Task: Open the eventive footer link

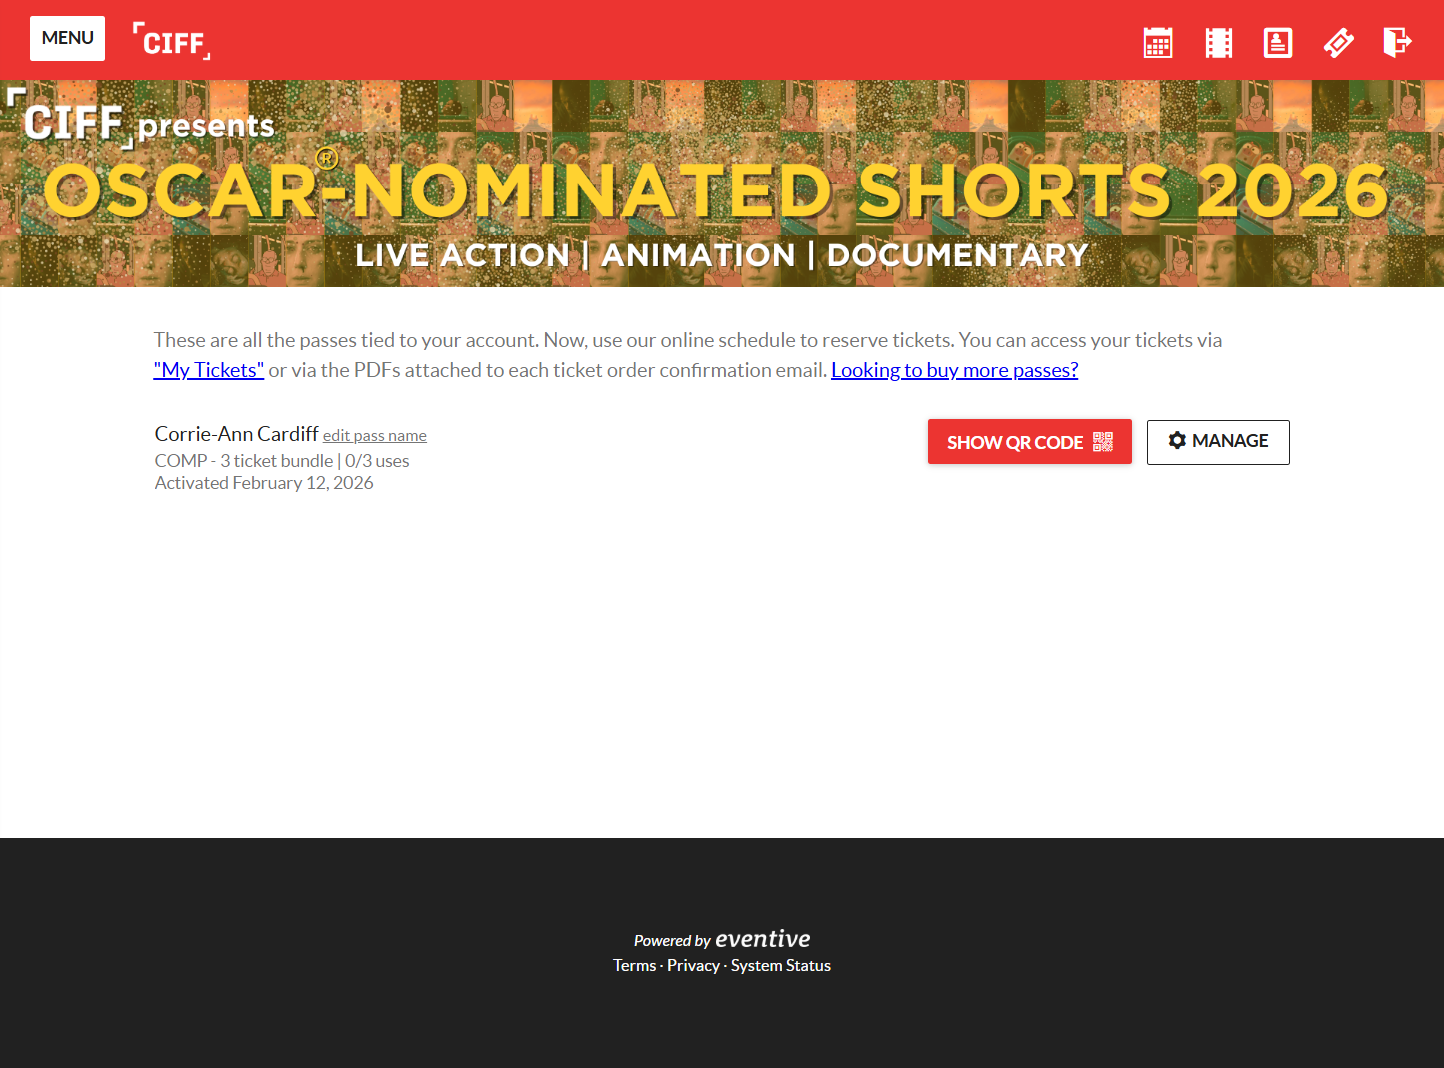Action: [x=762, y=939]
